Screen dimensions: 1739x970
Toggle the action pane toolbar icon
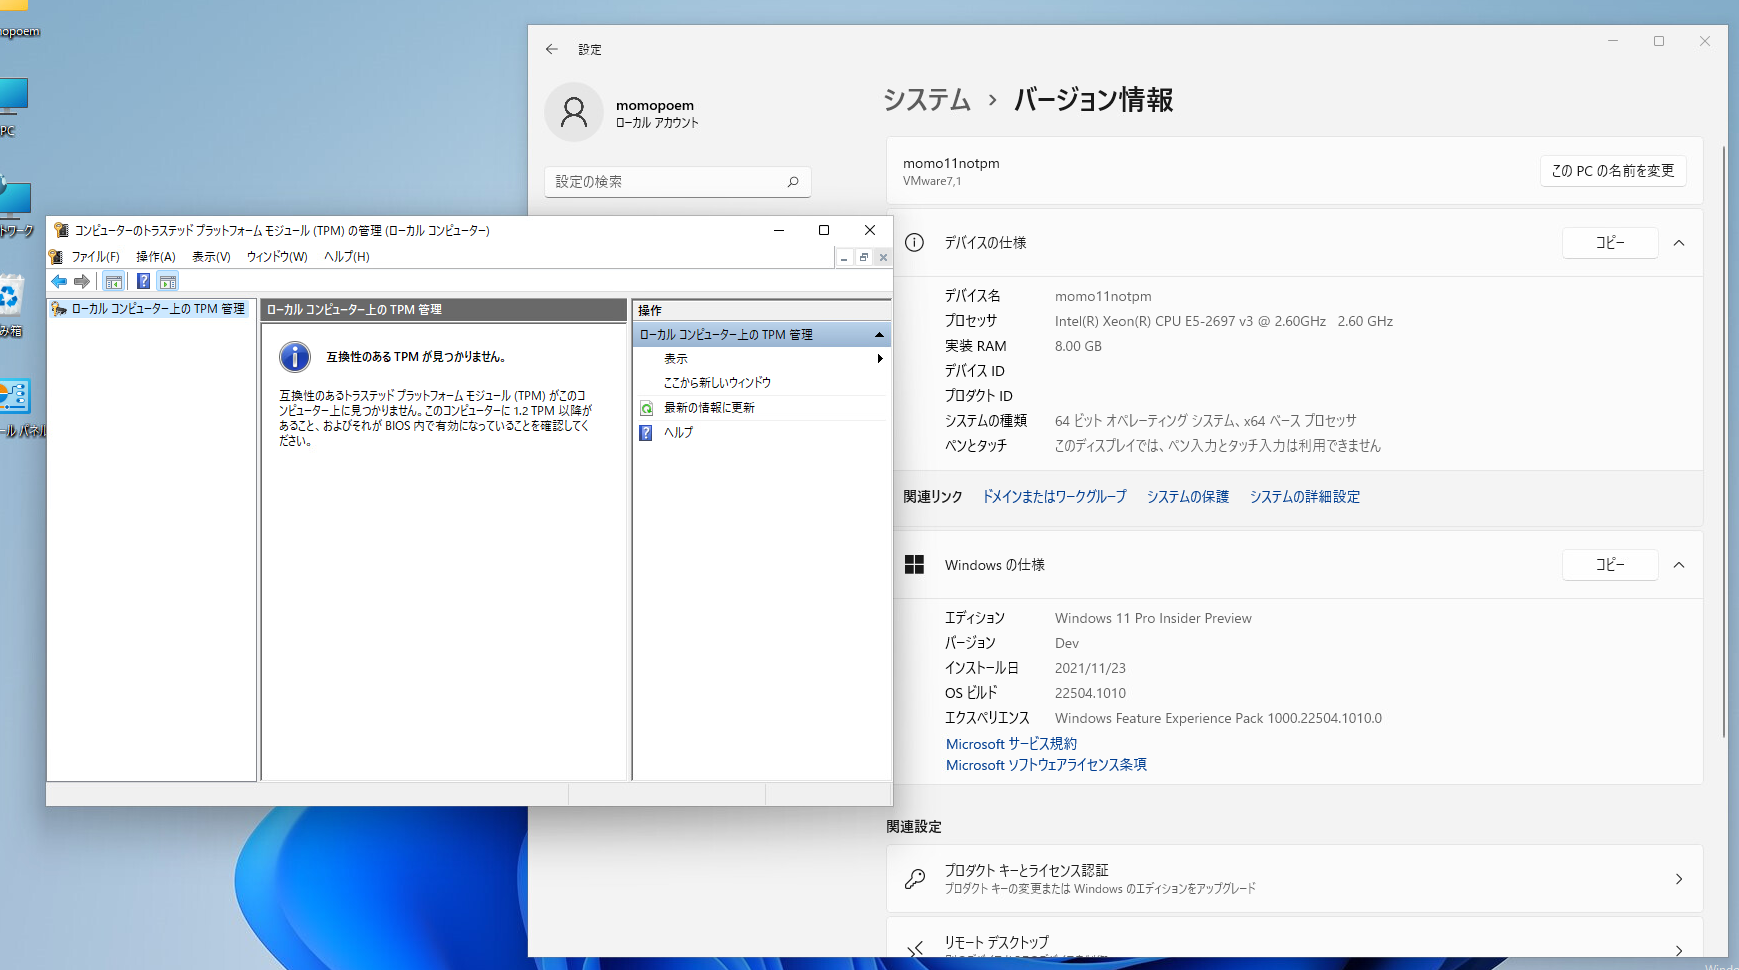point(168,282)
